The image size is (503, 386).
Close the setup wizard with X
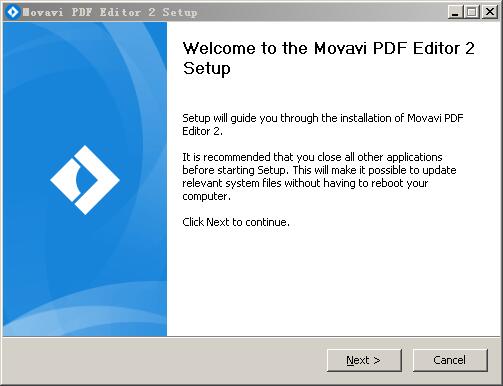[490, 12]
